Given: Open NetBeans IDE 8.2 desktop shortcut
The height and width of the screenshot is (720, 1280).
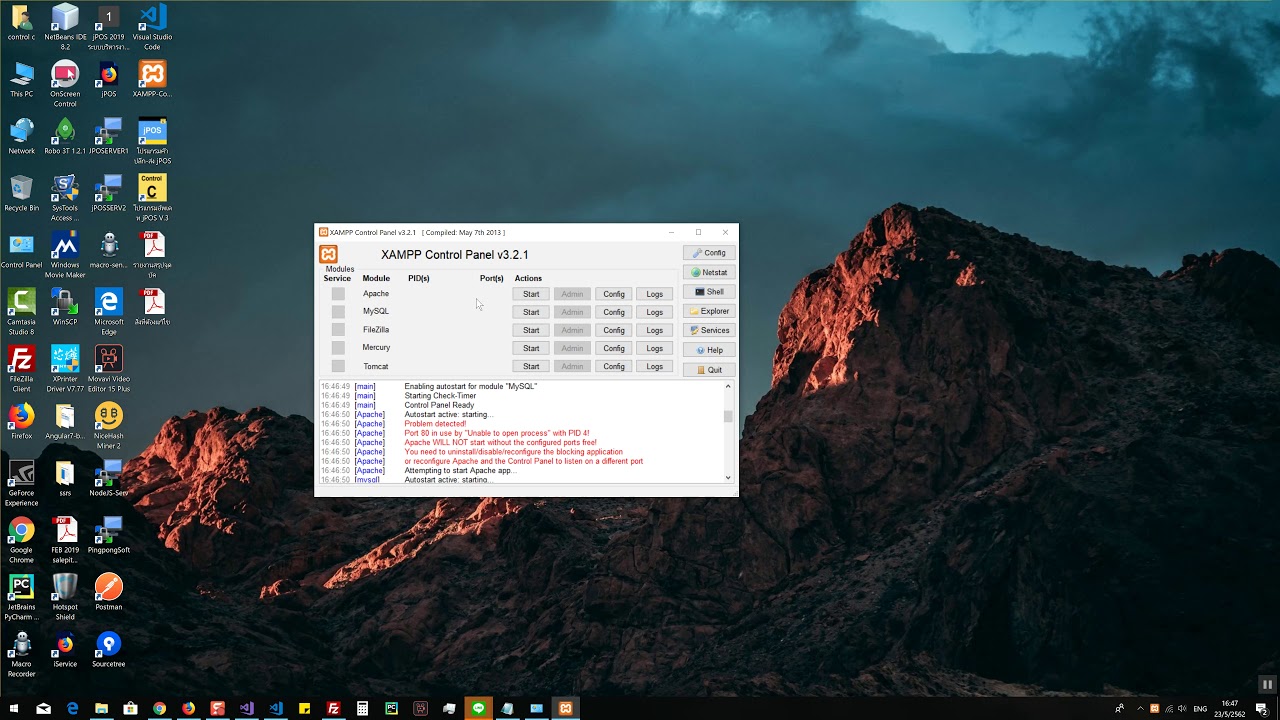Looking at the screenshot, I should click(65, 27).
